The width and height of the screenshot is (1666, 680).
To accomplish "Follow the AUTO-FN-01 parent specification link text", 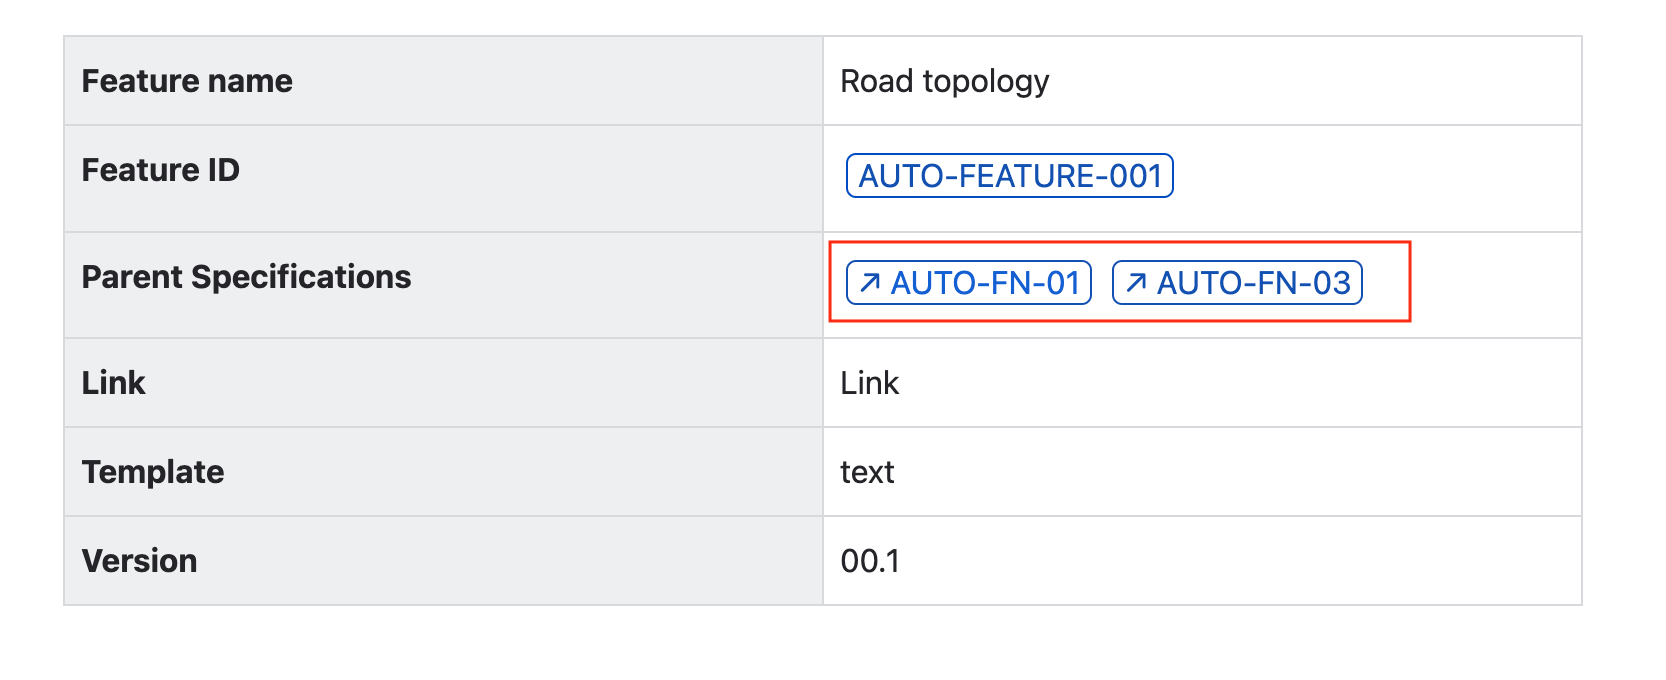I will [x=985, y=283].
